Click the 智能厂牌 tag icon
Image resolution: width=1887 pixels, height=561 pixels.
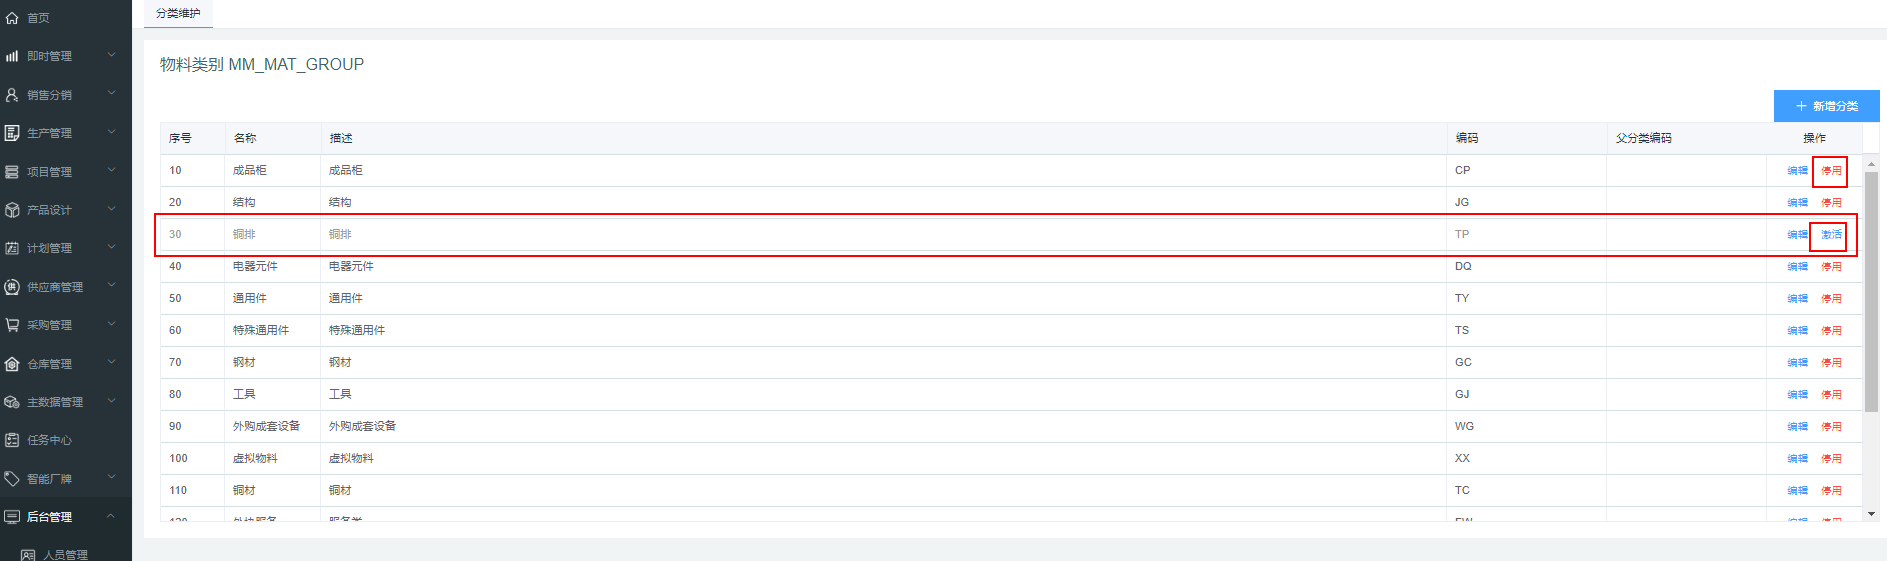[12, 479]
